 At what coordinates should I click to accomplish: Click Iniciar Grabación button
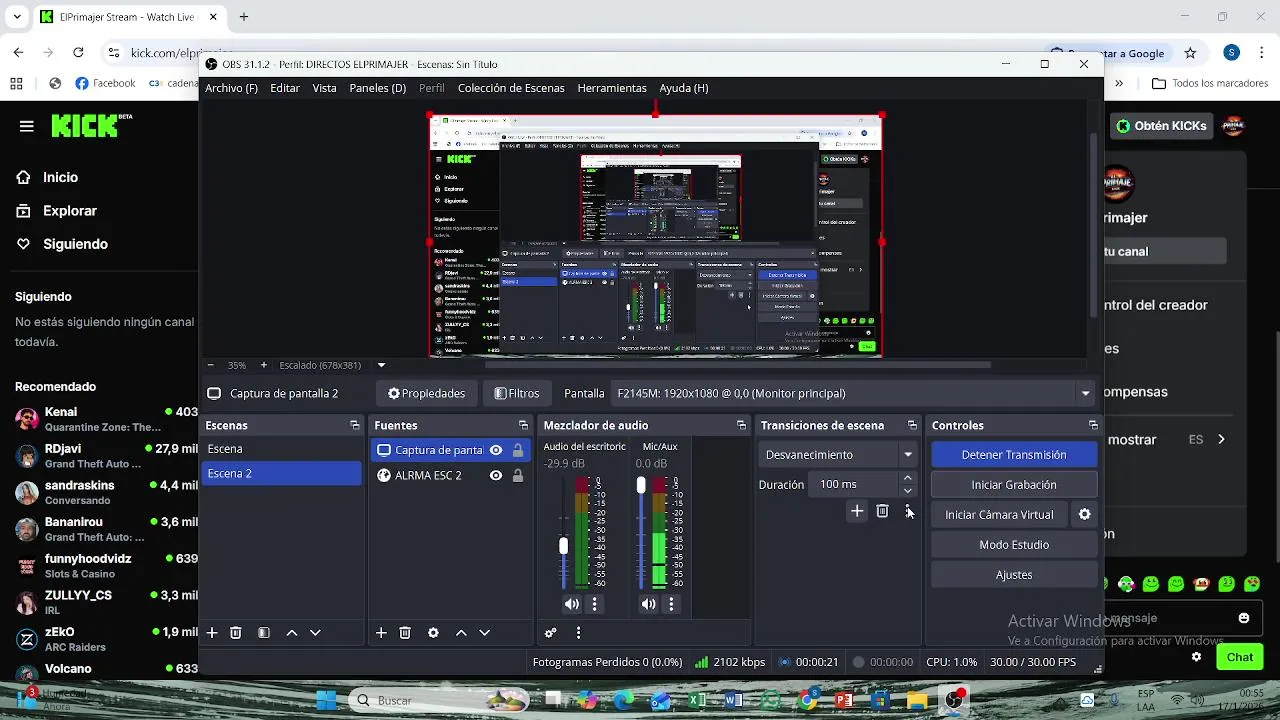point(1014,485)
